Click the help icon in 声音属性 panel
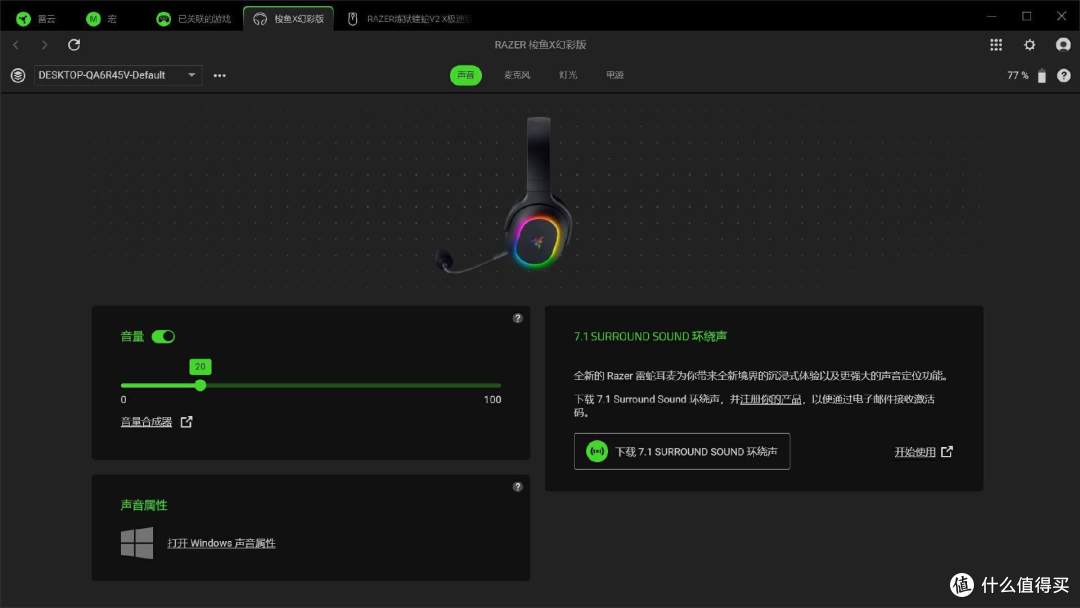The image size is (1080, 608). point(517,487)
